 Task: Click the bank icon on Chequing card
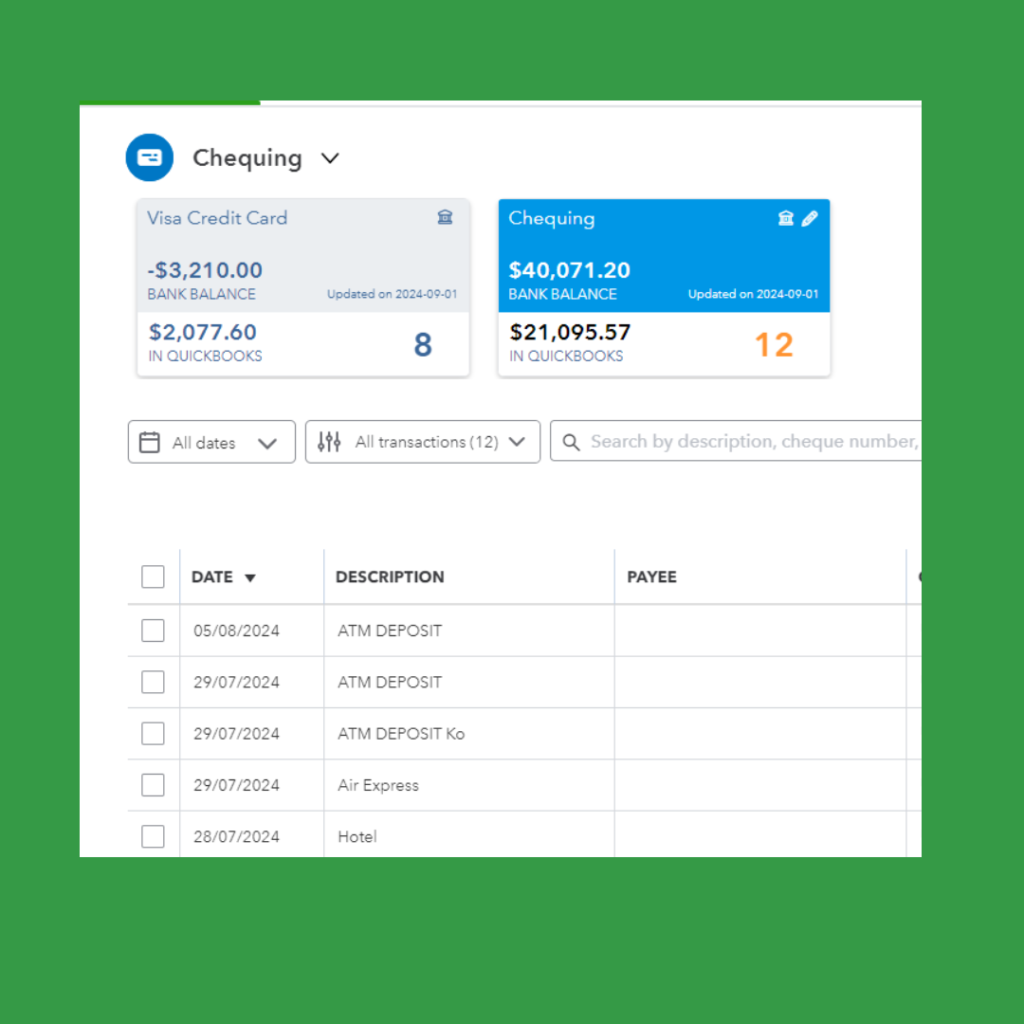pos(786,218)
